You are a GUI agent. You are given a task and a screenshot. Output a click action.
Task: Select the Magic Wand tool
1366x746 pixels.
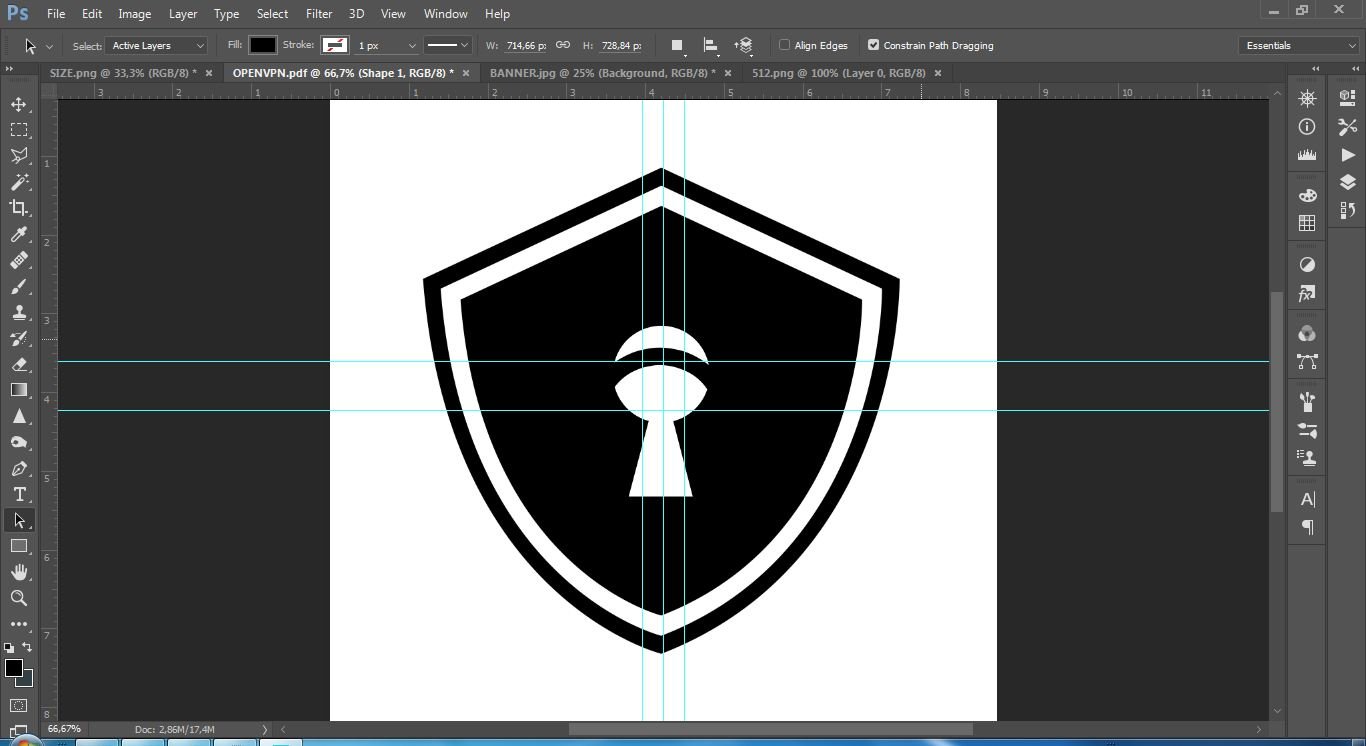click(x=19, y=182)
